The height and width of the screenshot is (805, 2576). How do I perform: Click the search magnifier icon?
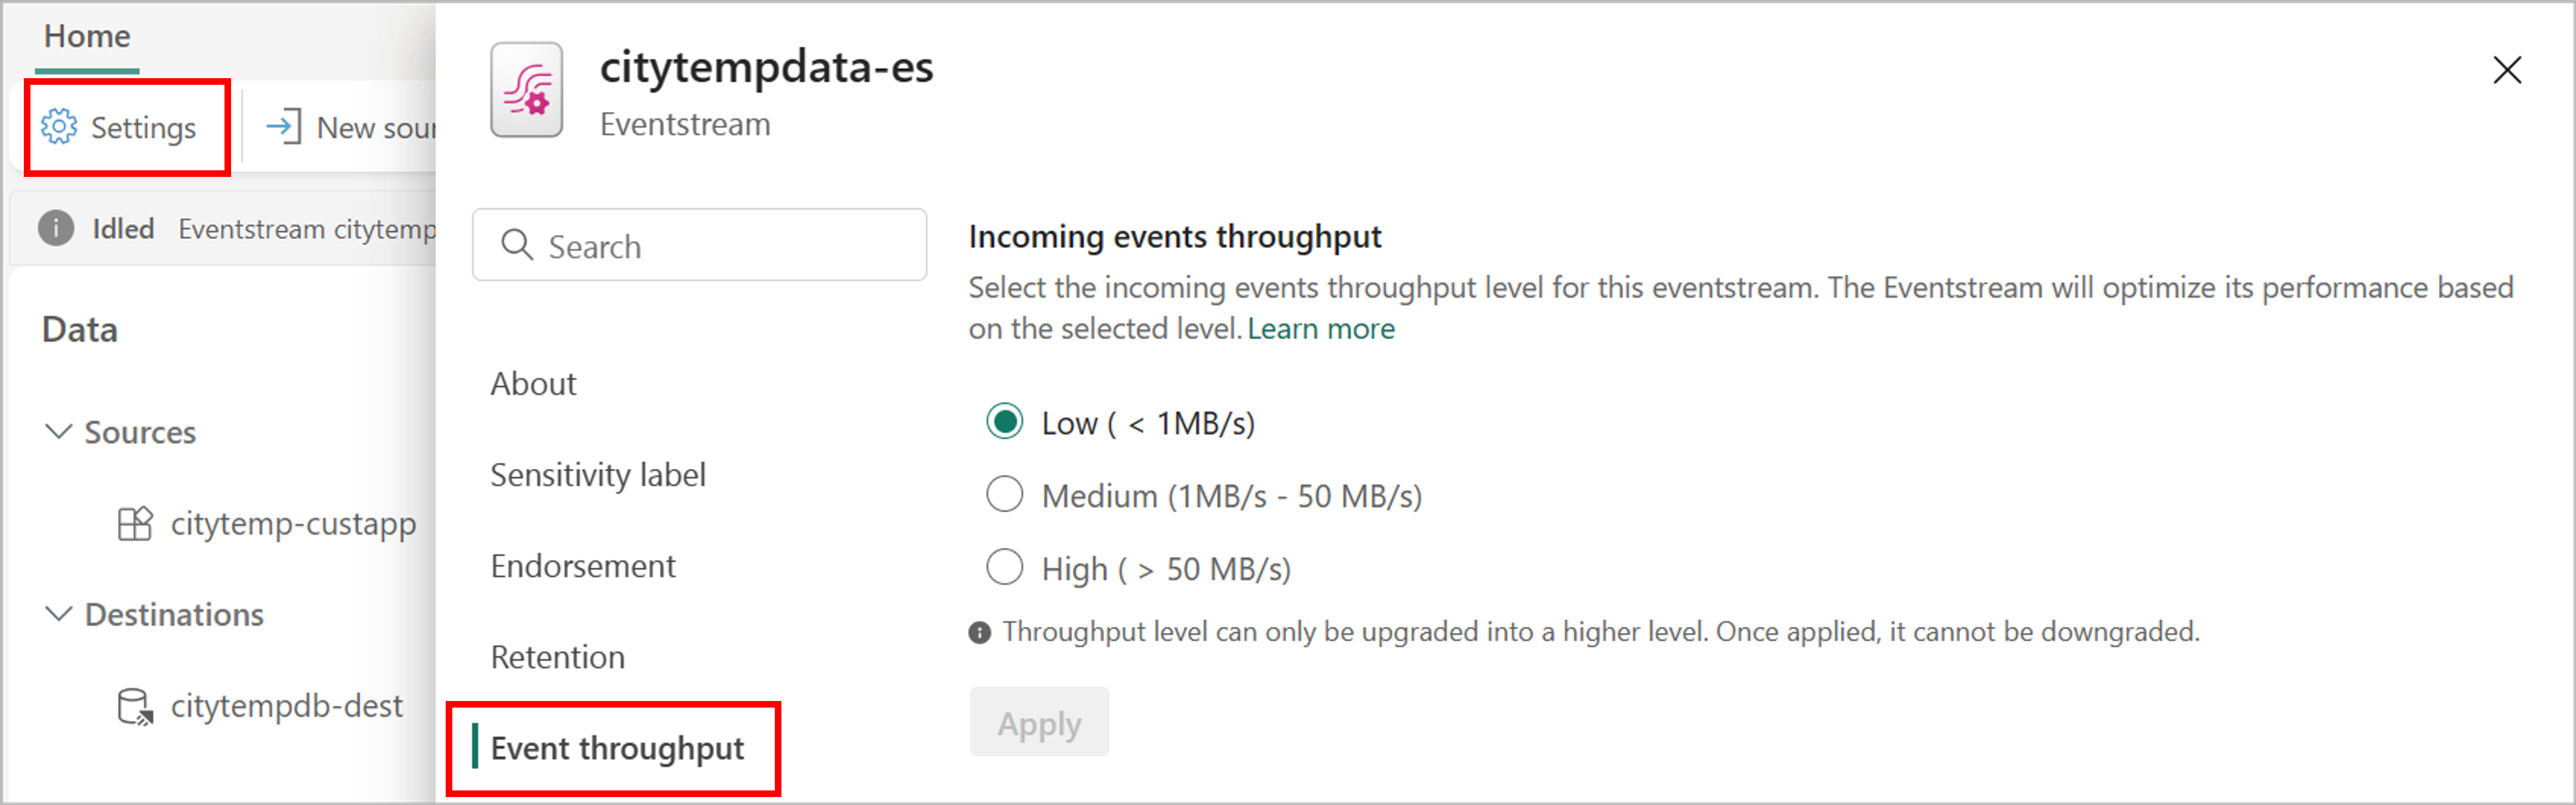coord(515,244)
